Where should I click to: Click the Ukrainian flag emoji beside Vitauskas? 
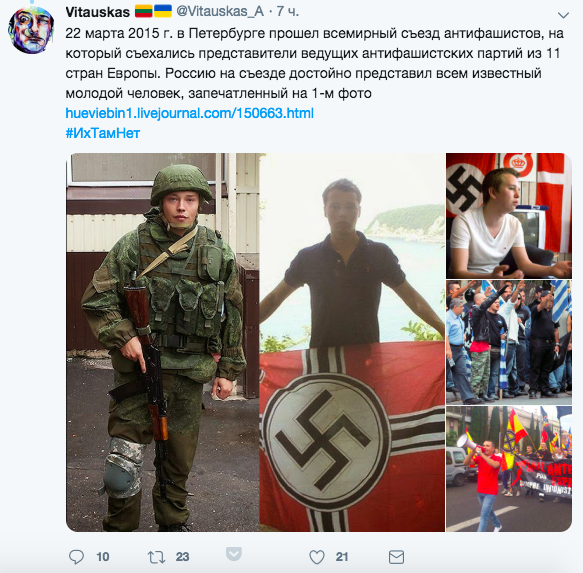coord(163,12)
